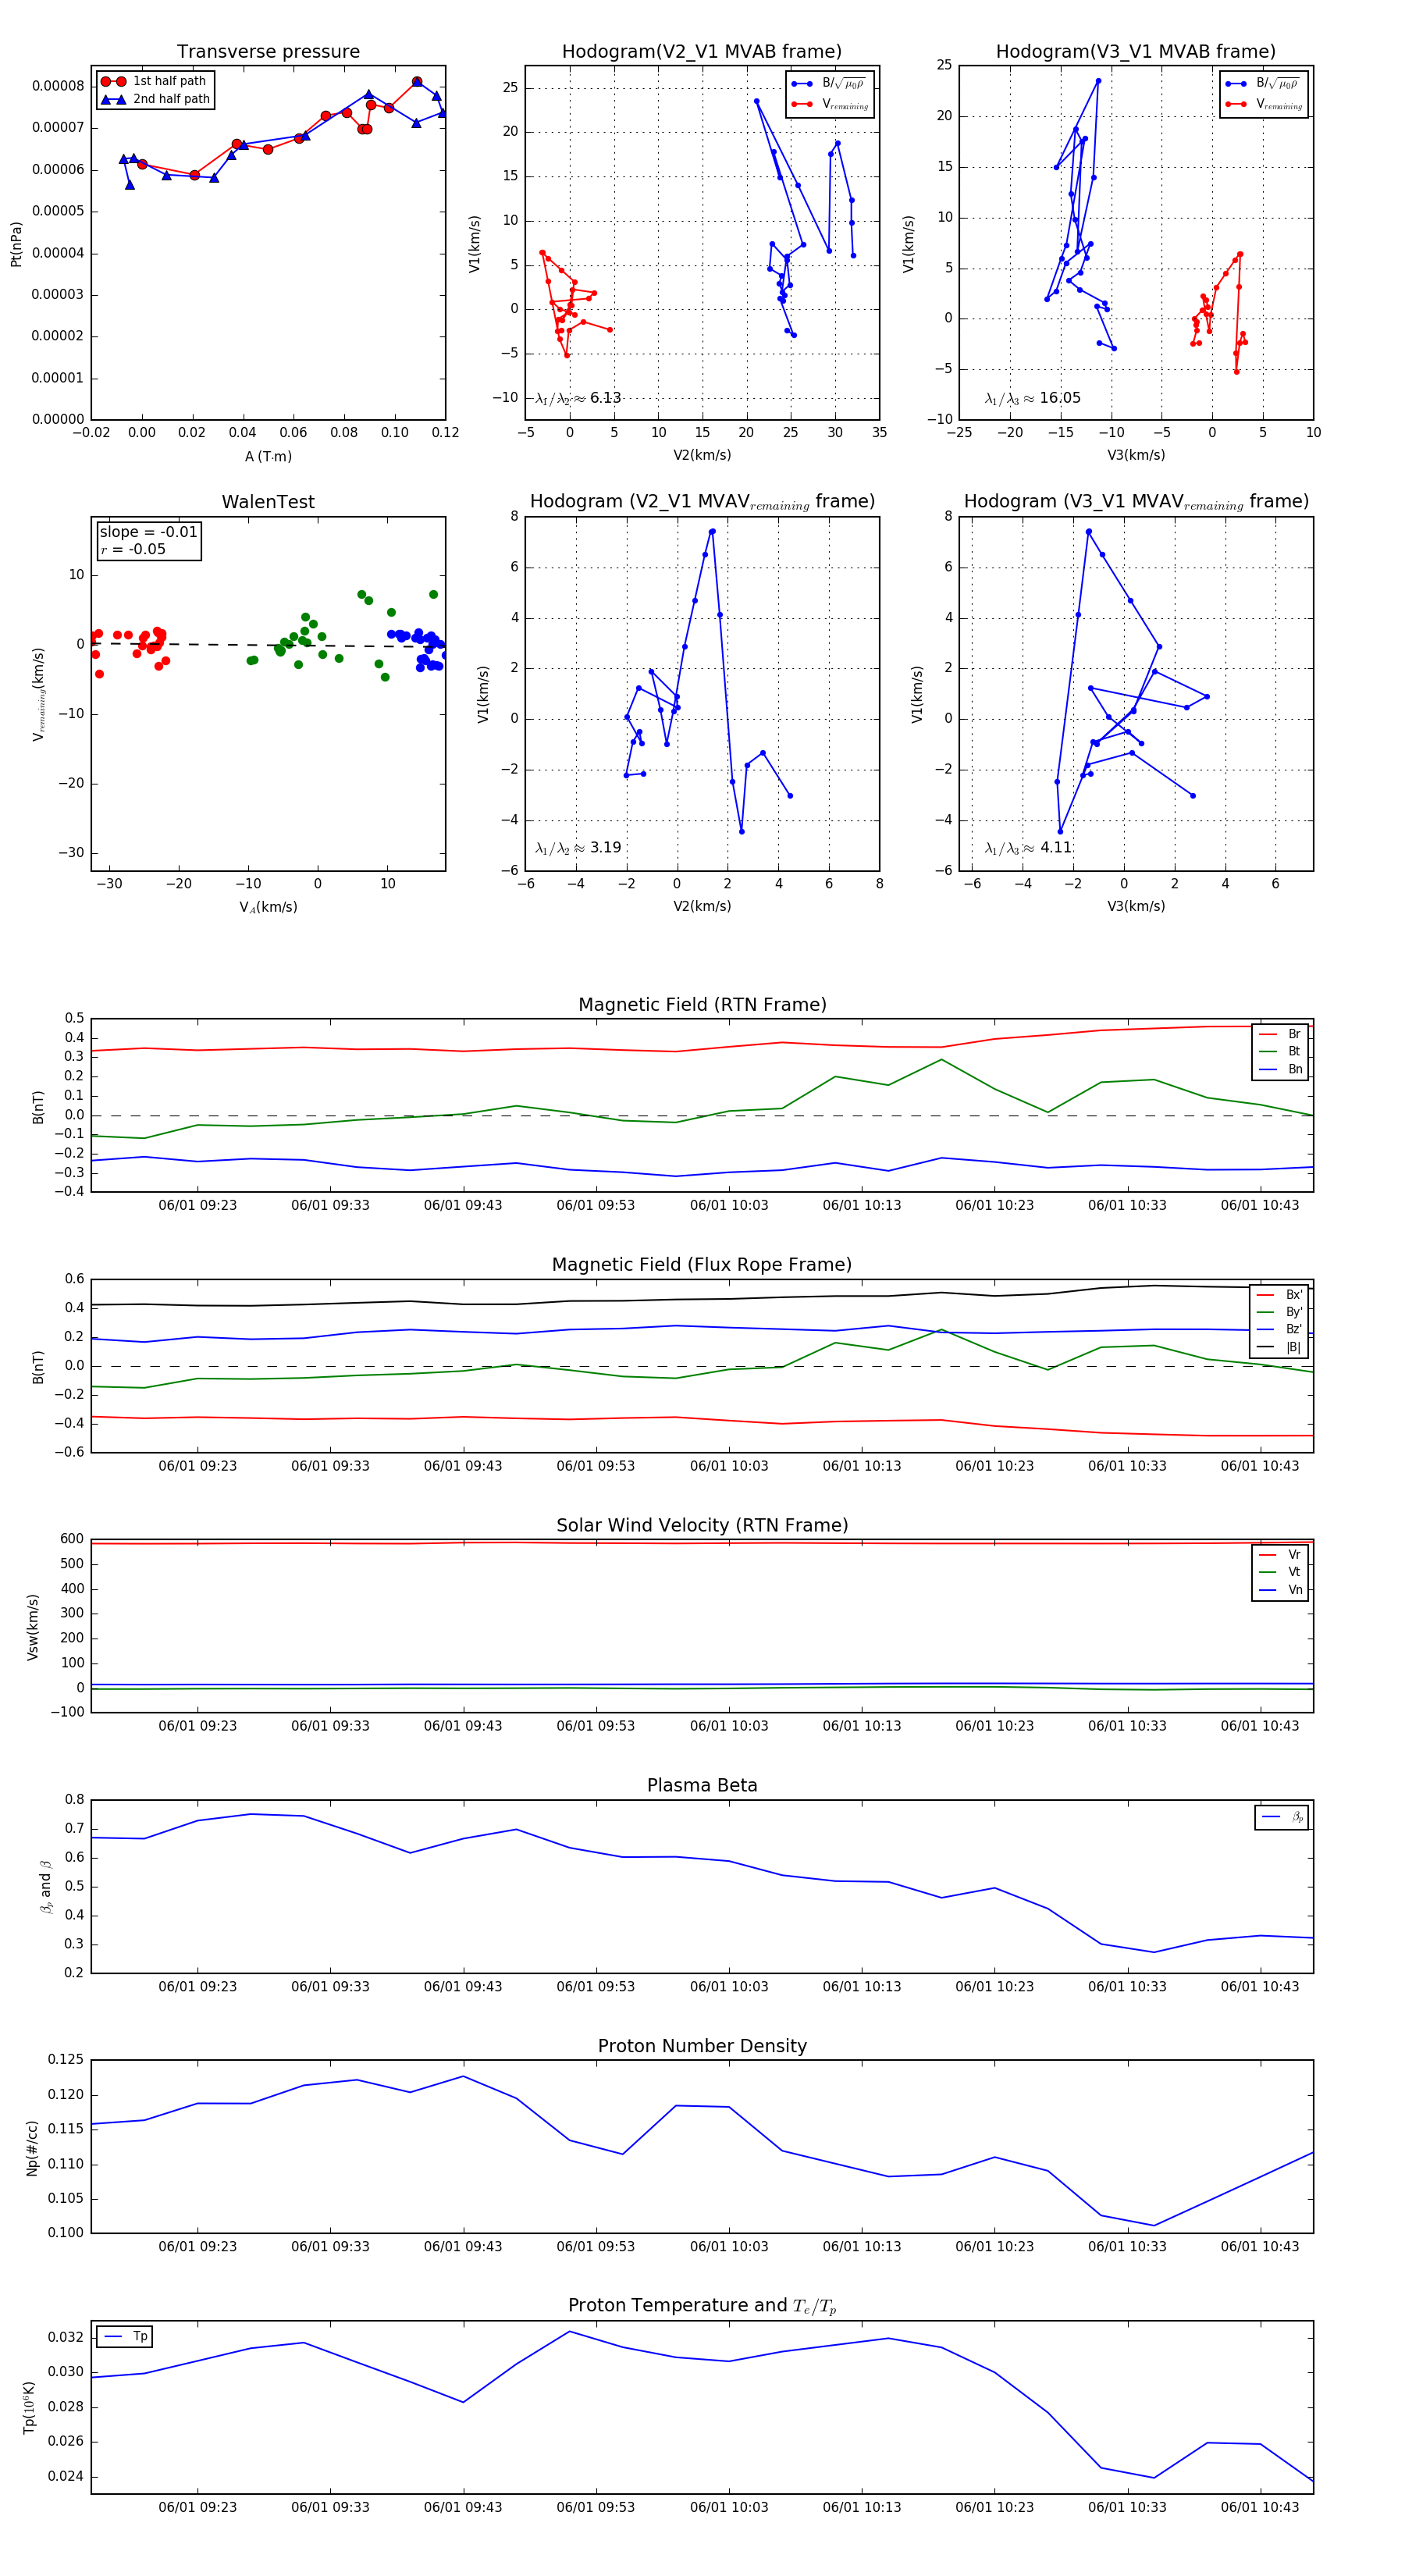
Task: Click the 'Br' legend entry
Action: click(x=1280, y=1034)
